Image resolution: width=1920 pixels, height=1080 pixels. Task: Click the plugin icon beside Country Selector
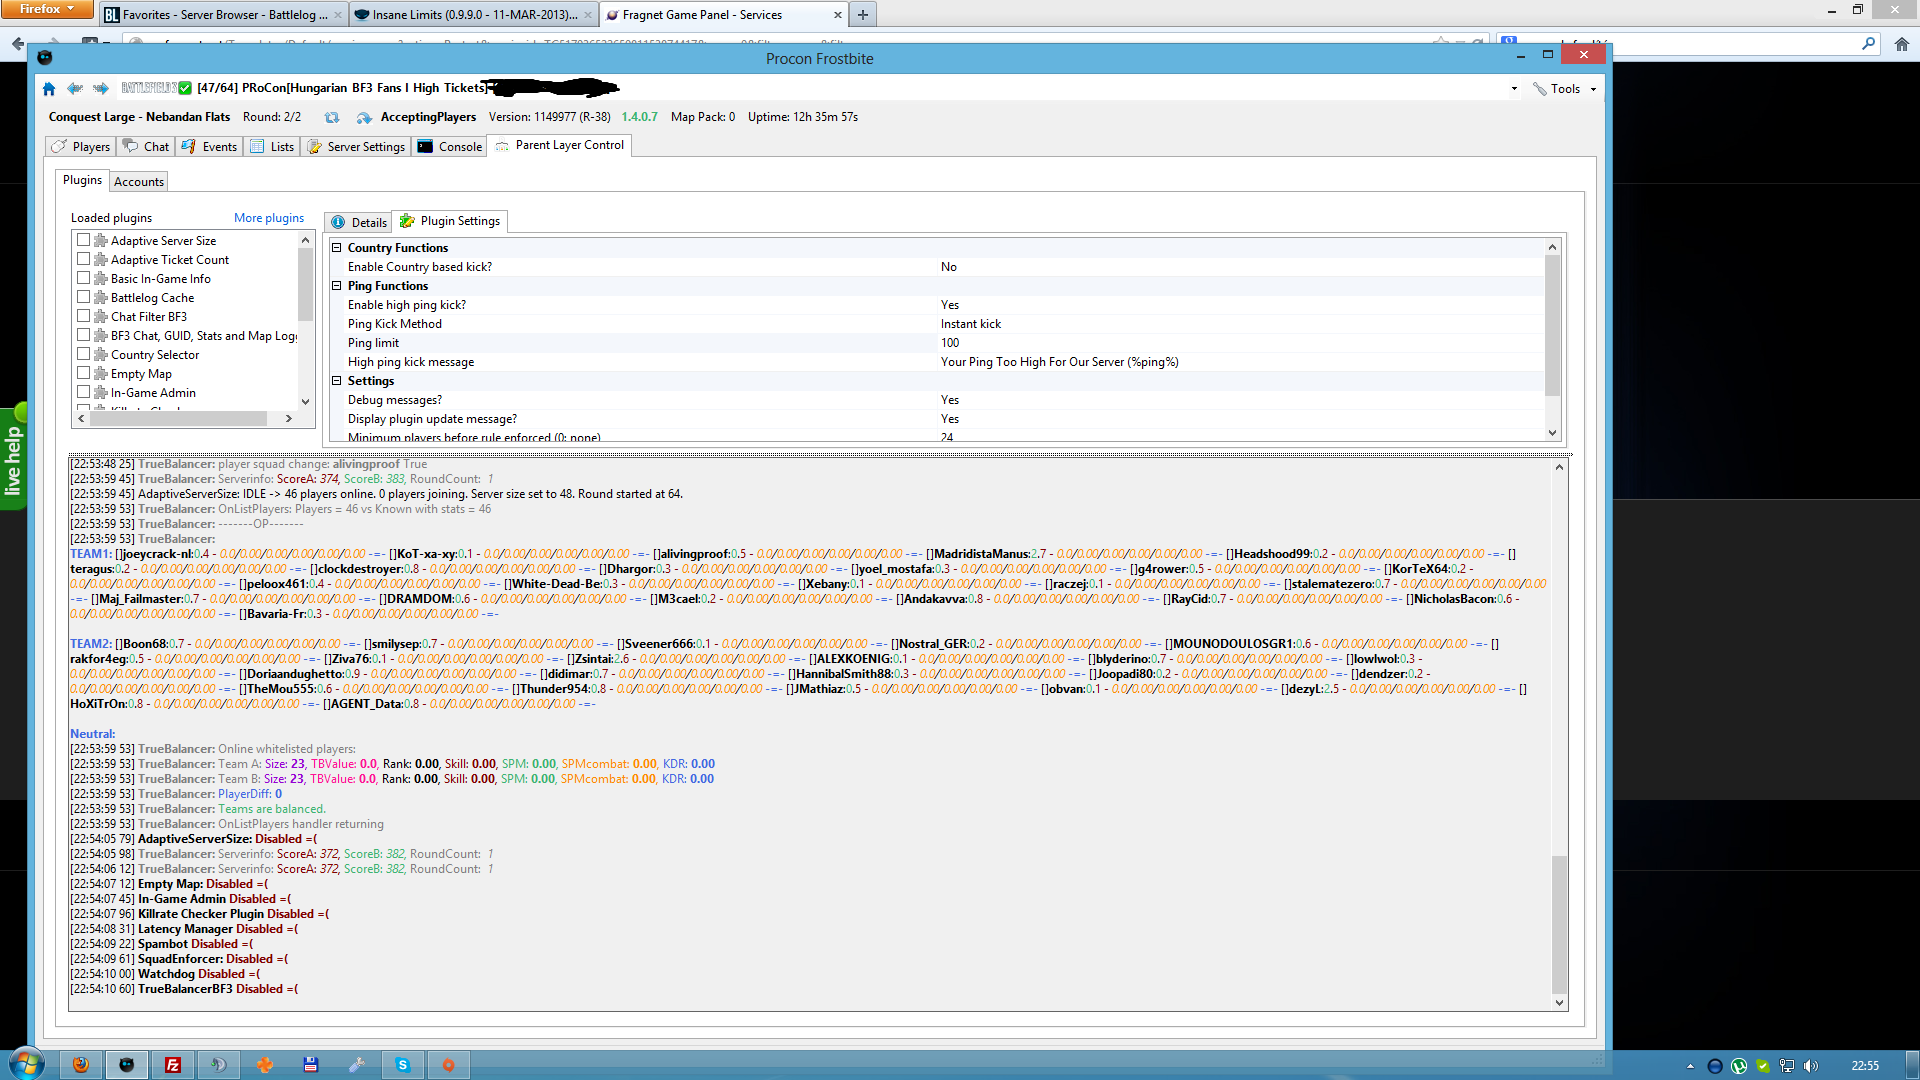101,355
